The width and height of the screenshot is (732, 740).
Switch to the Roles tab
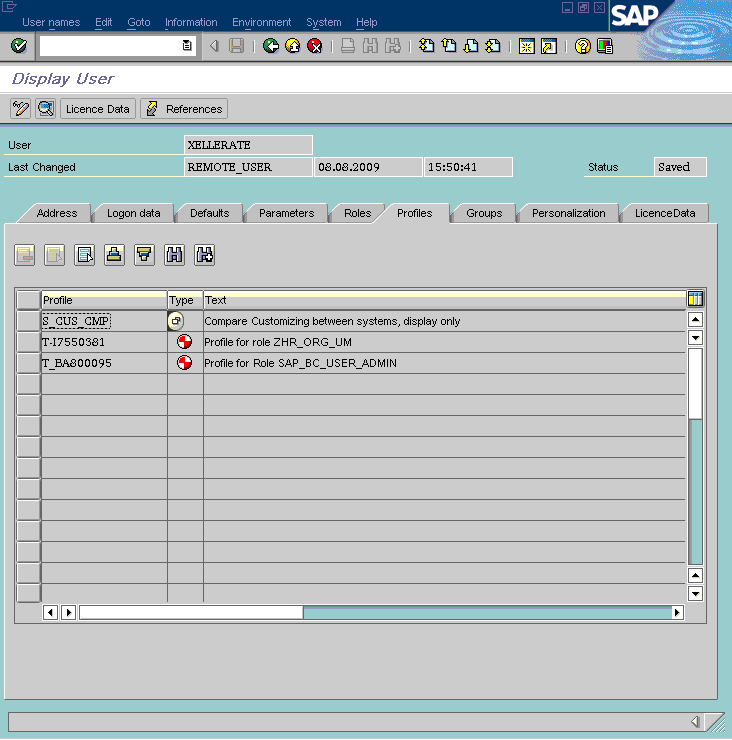pos(357,213)
